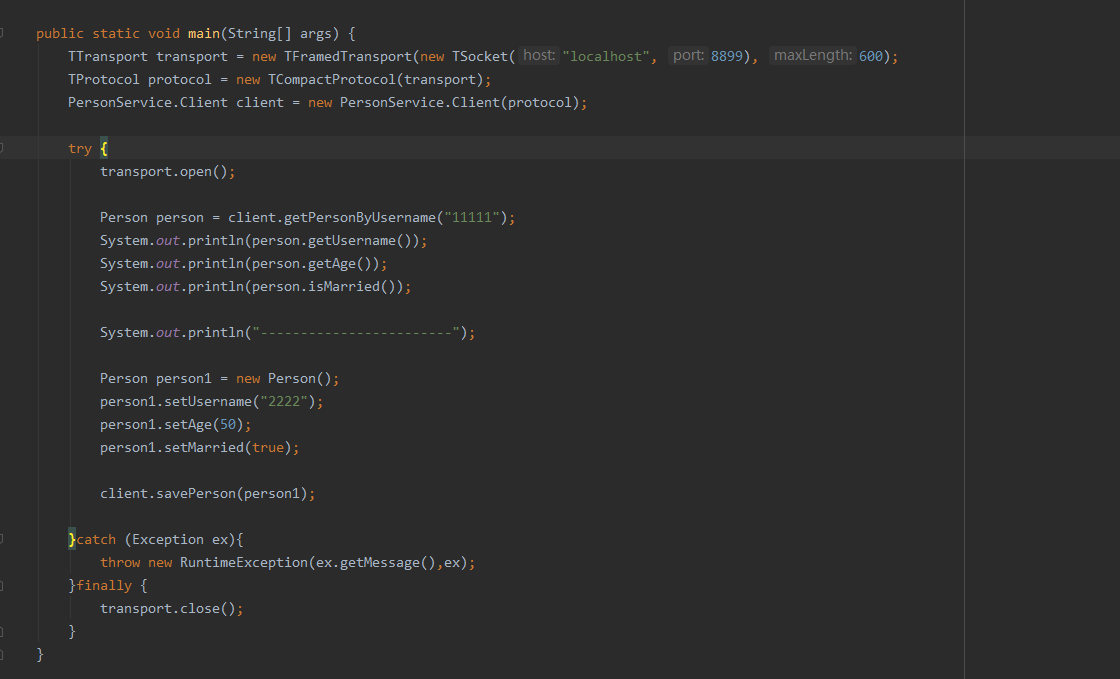Click the 'maxLength:' parameter hint
This screenshot has height=679, width=1120.
tap(813, 55)
